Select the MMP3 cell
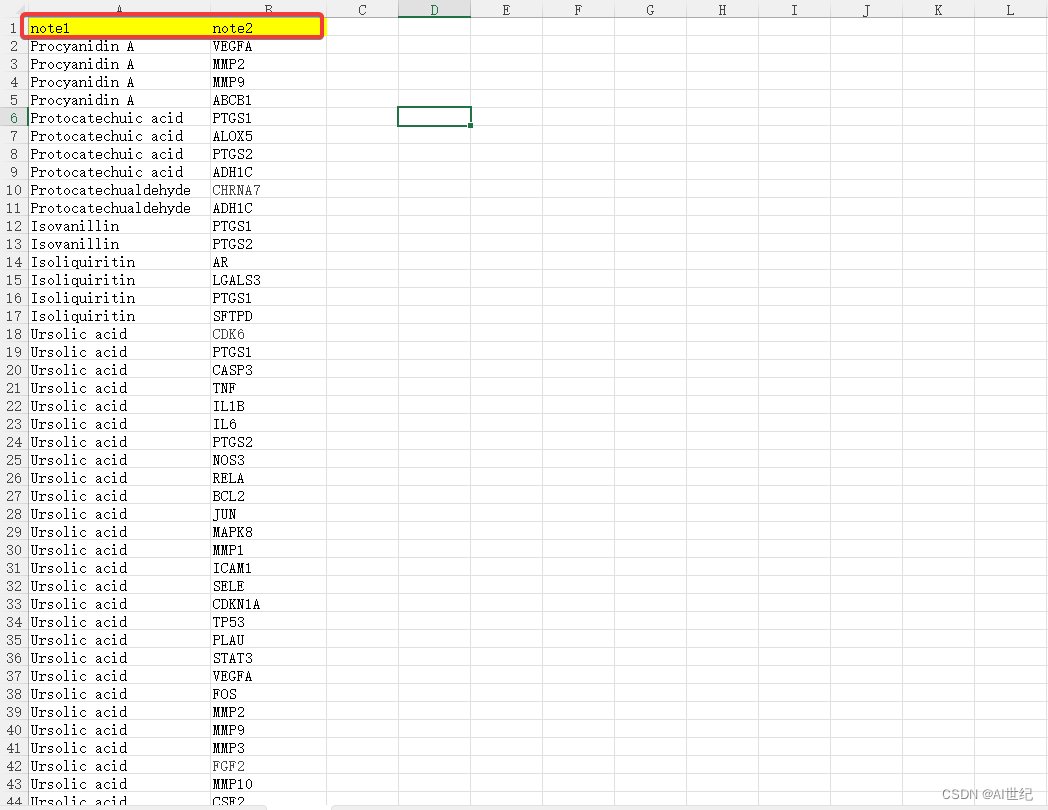This screenshot has height=810, width=1048. coord(268,749)
